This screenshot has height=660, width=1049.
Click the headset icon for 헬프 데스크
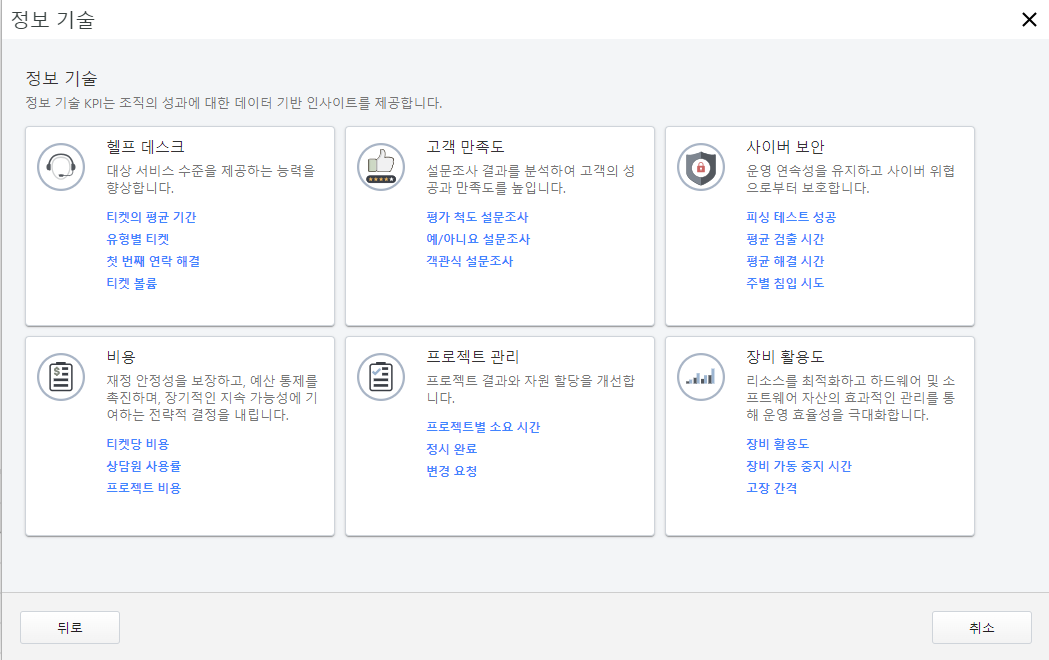coord(61,167)
